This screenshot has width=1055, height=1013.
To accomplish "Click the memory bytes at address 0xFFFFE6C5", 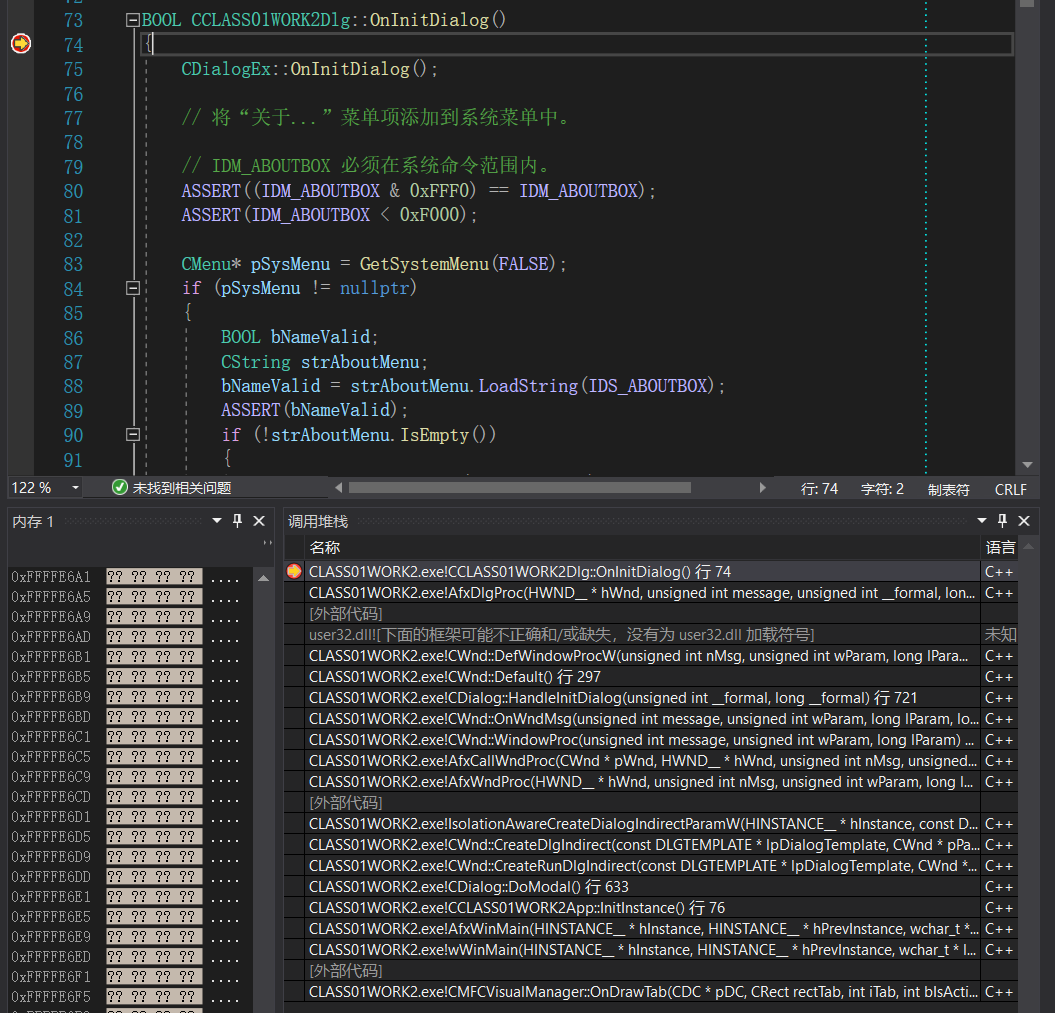I will [x=154, y=757].
